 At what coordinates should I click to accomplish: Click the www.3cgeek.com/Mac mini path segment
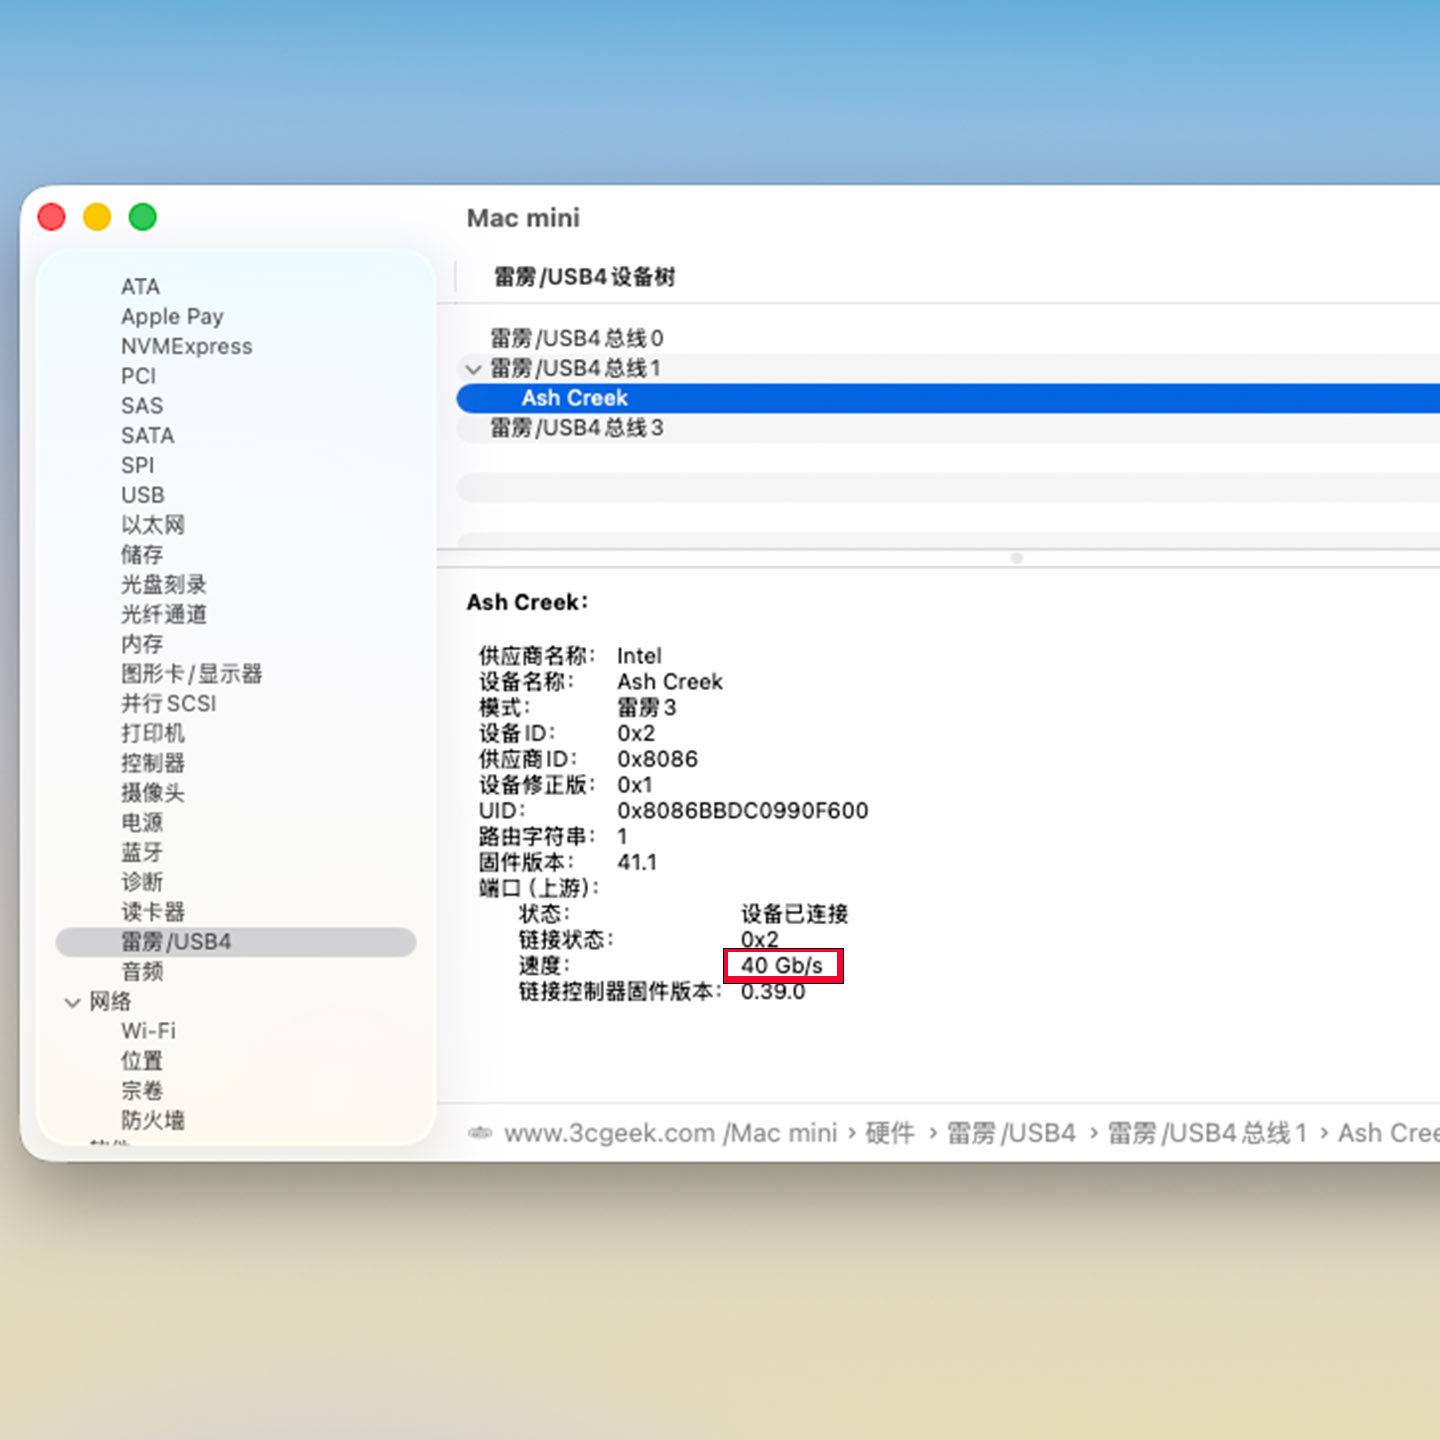[670, 1133]
